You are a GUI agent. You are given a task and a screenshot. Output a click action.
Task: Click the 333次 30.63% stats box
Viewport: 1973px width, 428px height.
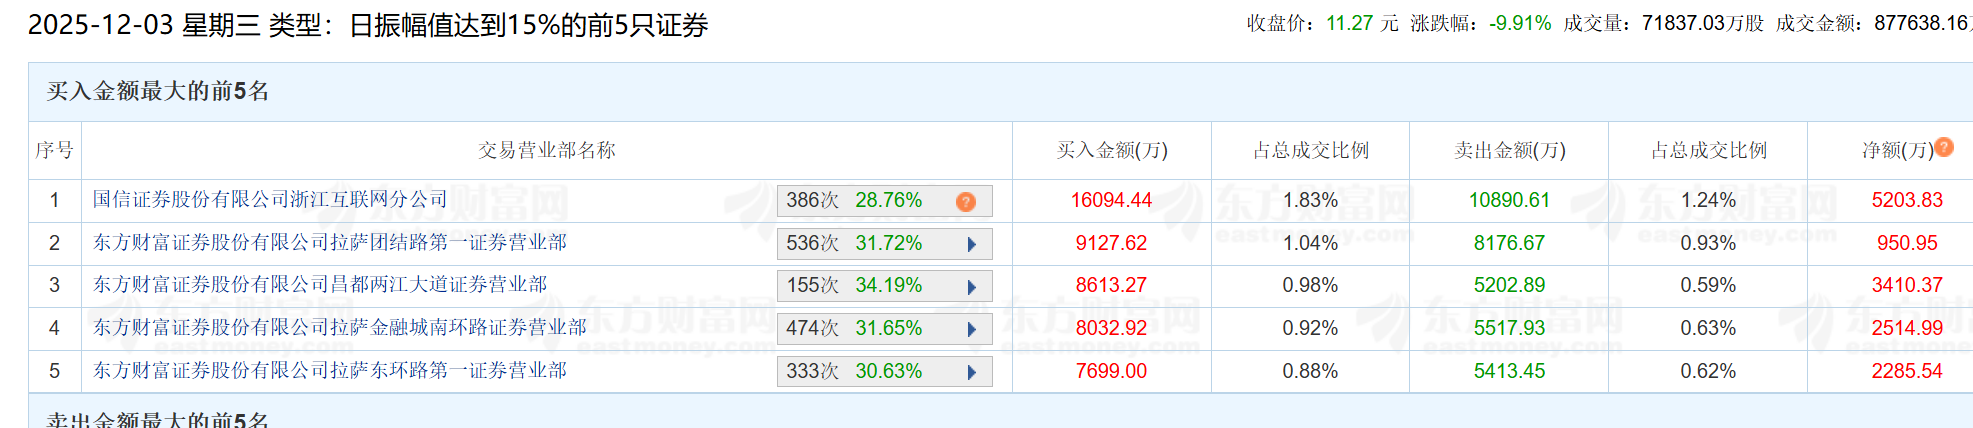pyautogui.click(x=885, y=372)
